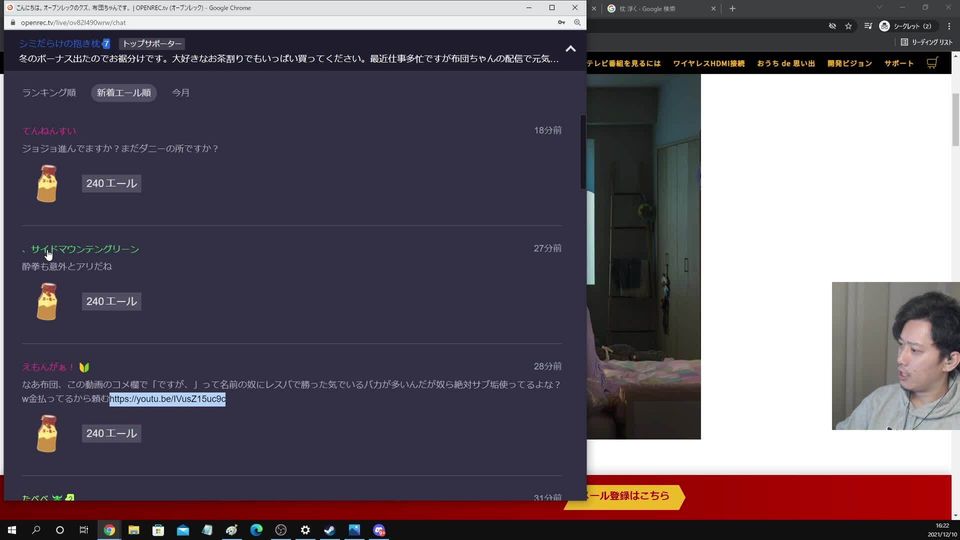Open ワイヤレスHDMI接続 menu item
The width and height of the screenshot is (960, 540).
(708, 64)
